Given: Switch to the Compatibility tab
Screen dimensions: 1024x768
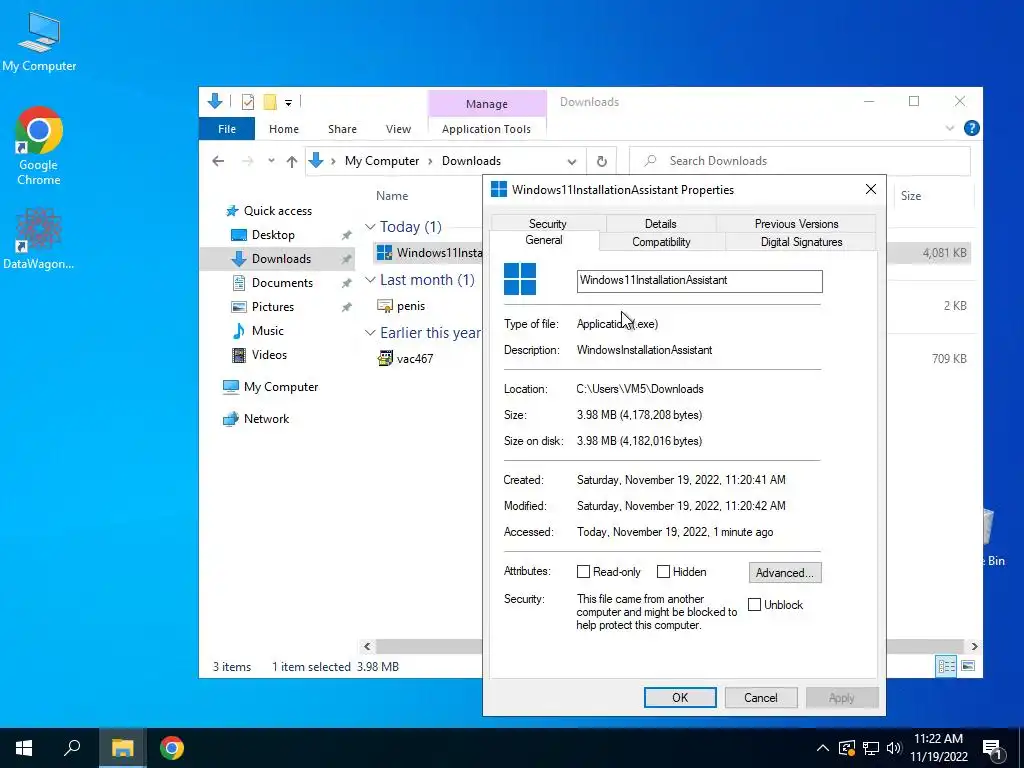Looking at the screenshot, I should [661, 242].
